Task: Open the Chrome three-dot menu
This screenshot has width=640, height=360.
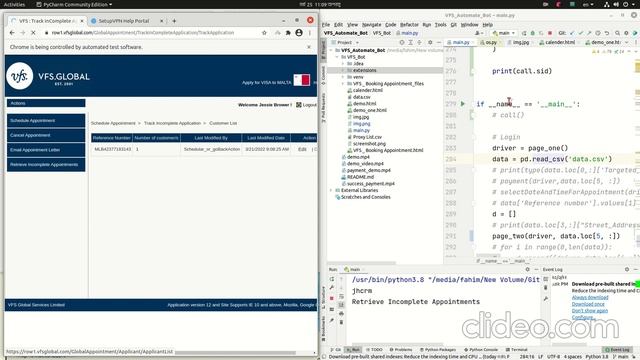Action: click(310, 33)
